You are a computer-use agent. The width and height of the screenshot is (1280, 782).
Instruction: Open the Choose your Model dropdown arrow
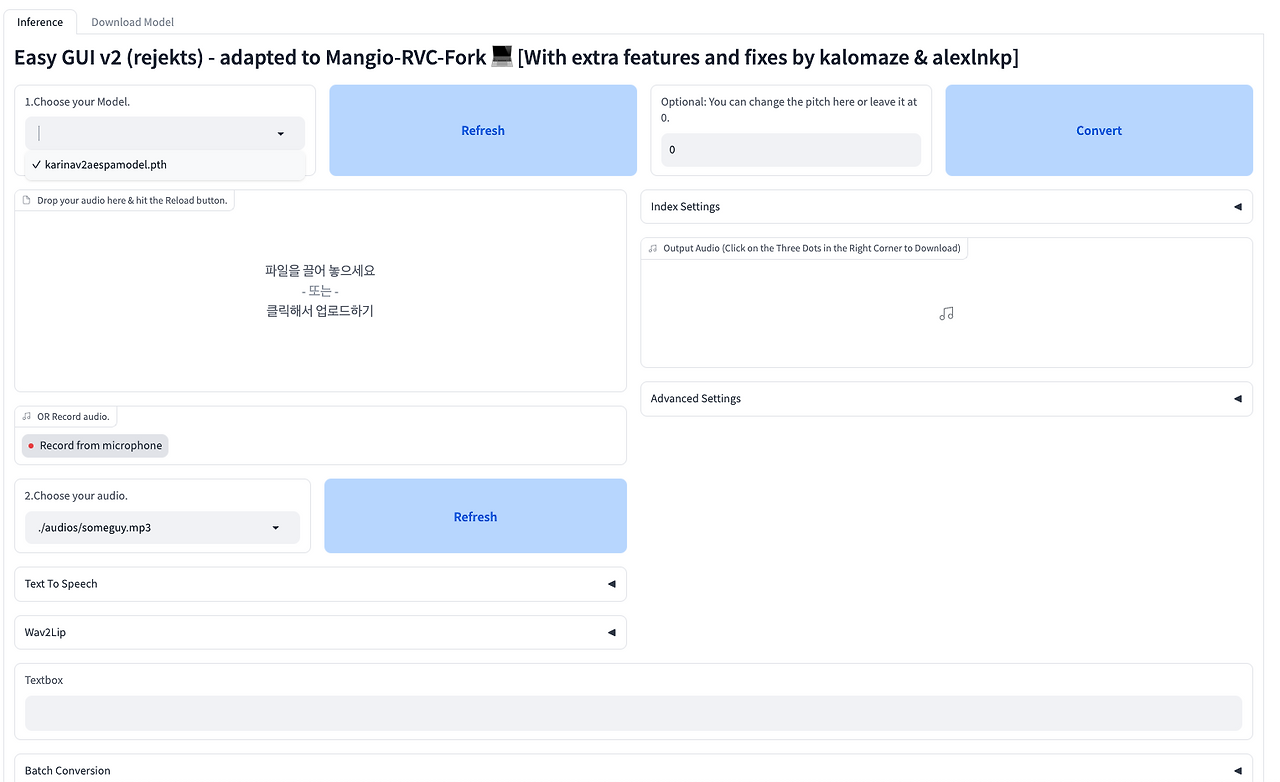pyautogui.click(x=280, y=134)
